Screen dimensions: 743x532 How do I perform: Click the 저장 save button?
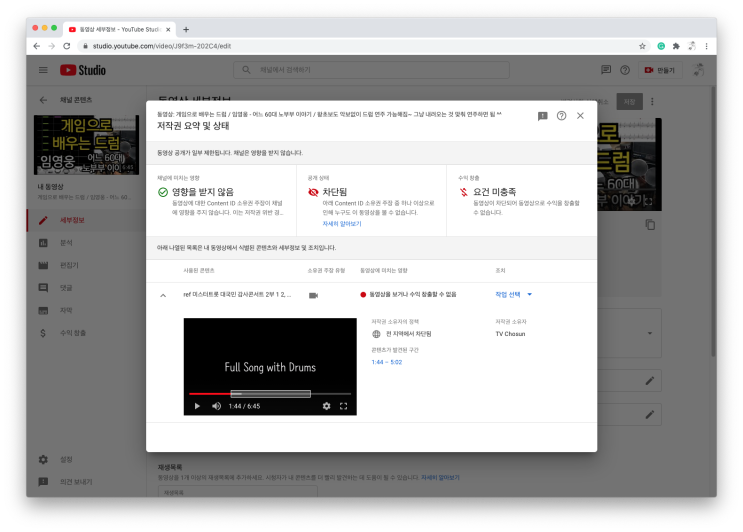coord(629,101)
